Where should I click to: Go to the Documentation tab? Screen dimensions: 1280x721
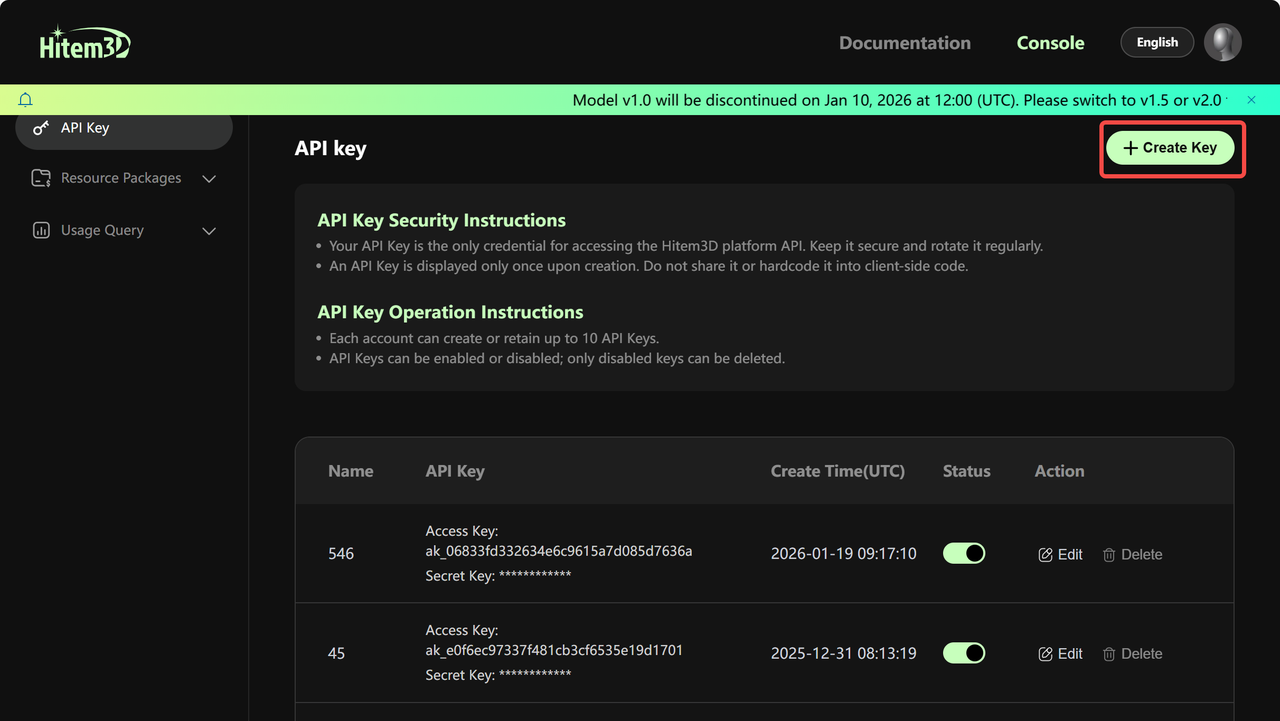click(904, 43)
